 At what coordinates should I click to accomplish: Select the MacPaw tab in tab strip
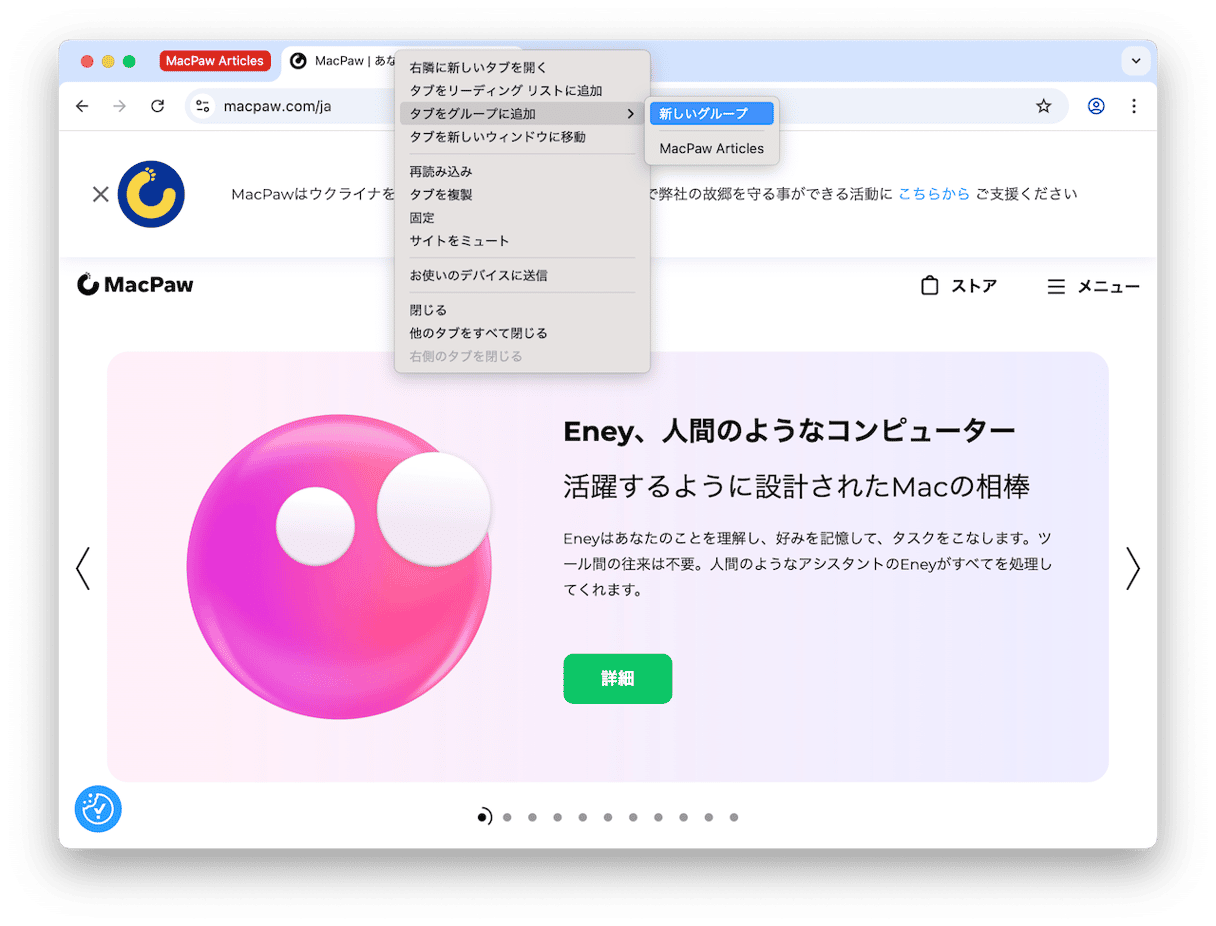[x=340, y=61]
